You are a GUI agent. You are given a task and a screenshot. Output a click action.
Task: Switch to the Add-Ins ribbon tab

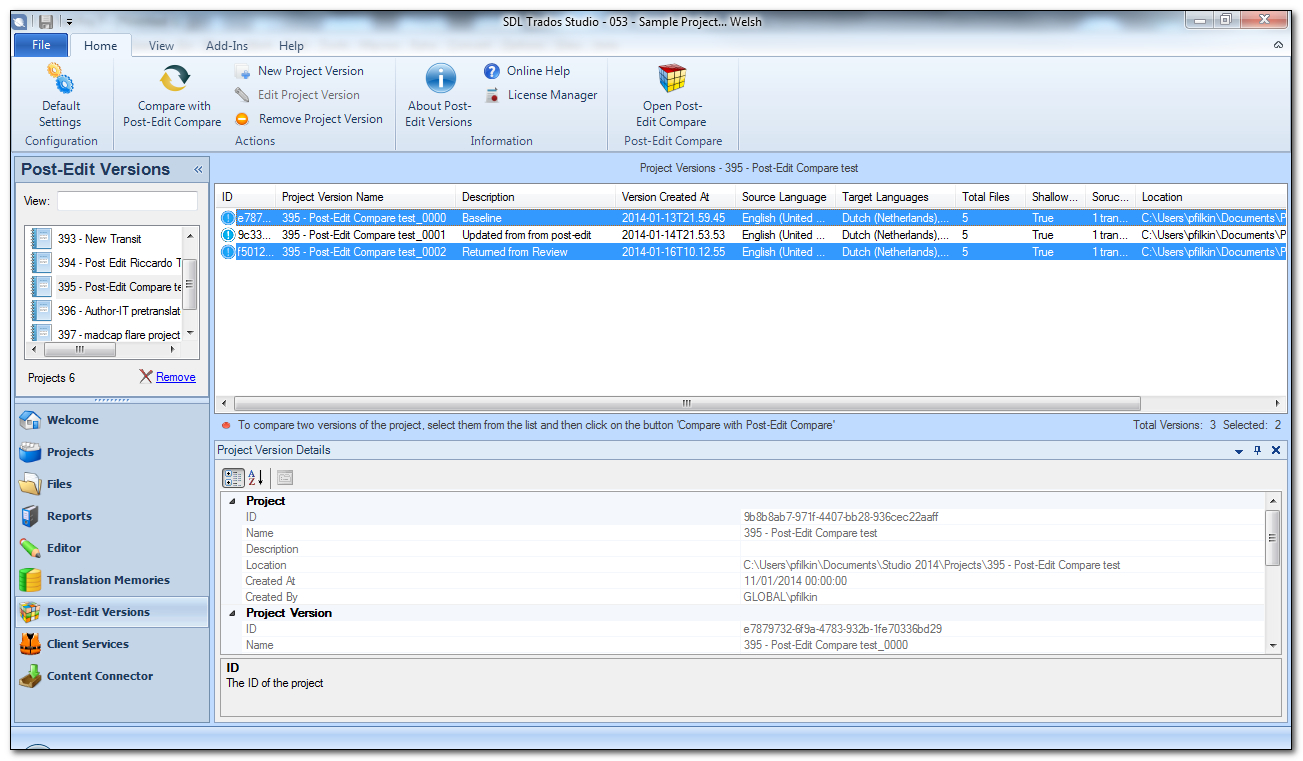(227, 46)
